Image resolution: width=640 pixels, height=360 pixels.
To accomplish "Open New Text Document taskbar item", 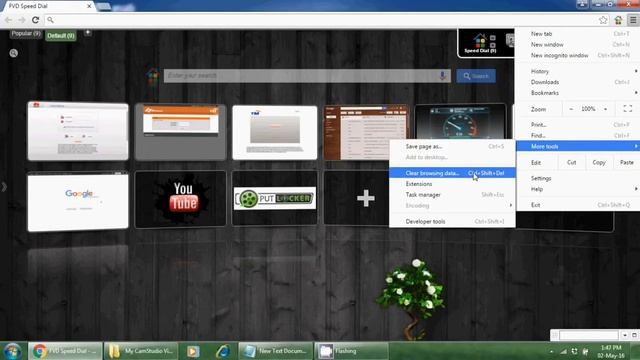I will point(276,351).
